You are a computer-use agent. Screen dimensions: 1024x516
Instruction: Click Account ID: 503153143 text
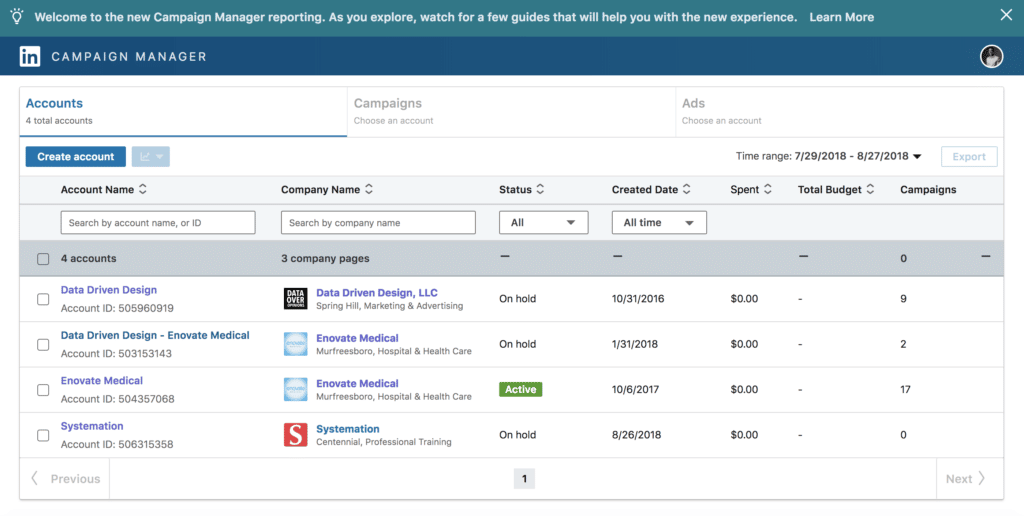116,353
